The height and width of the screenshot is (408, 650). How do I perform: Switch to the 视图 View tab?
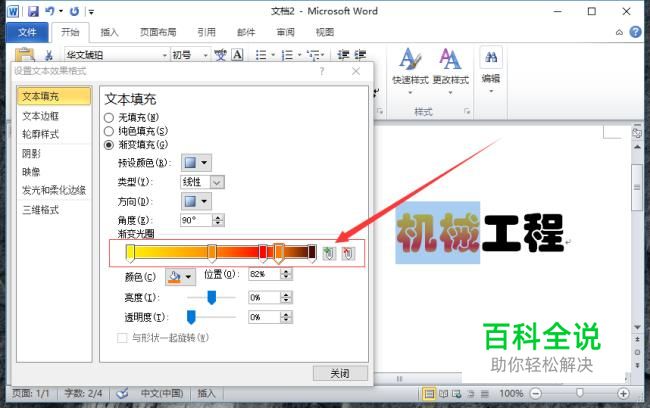(x=325, y=32)
